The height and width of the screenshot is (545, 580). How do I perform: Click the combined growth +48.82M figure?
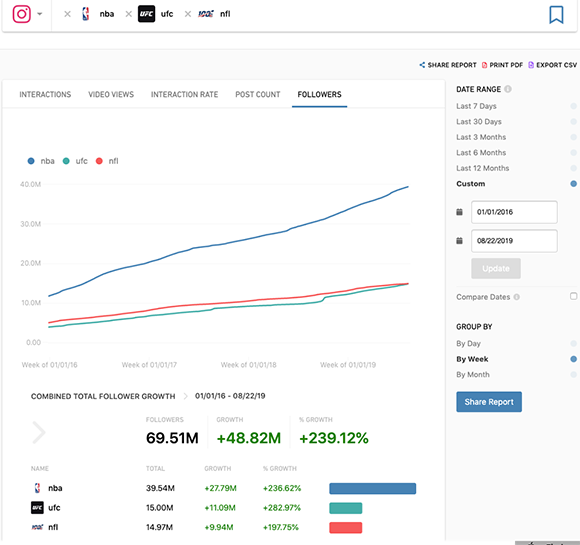pyautogui.click(x=249, y=438)
